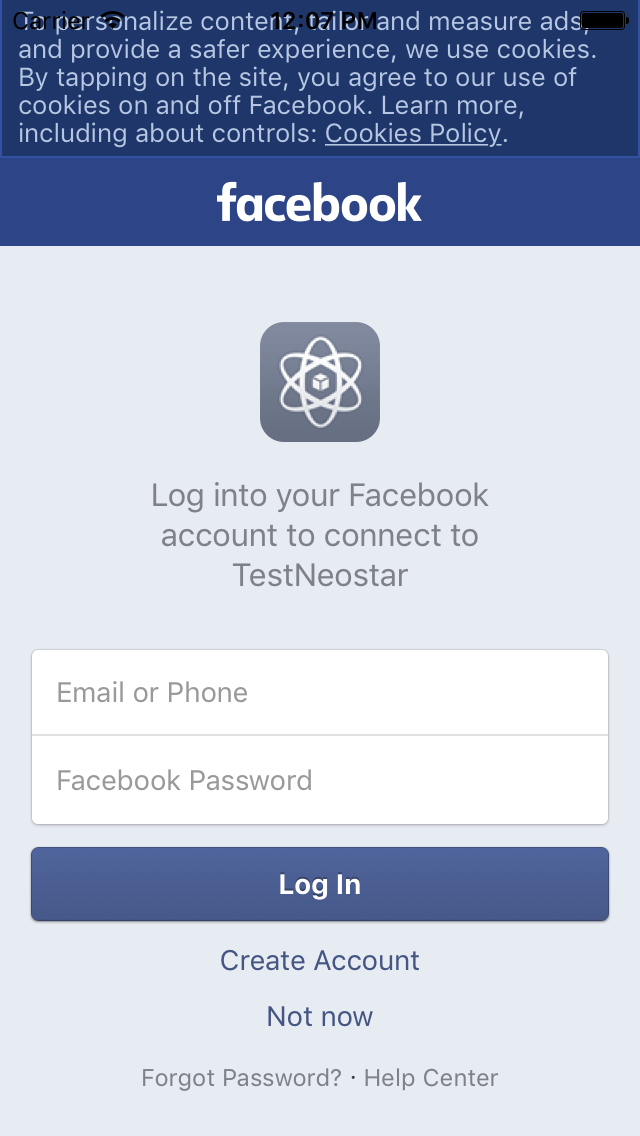Open the Create Account link
The width and height of the screenshot is (640, 1136).
click(x=320, y=961)
